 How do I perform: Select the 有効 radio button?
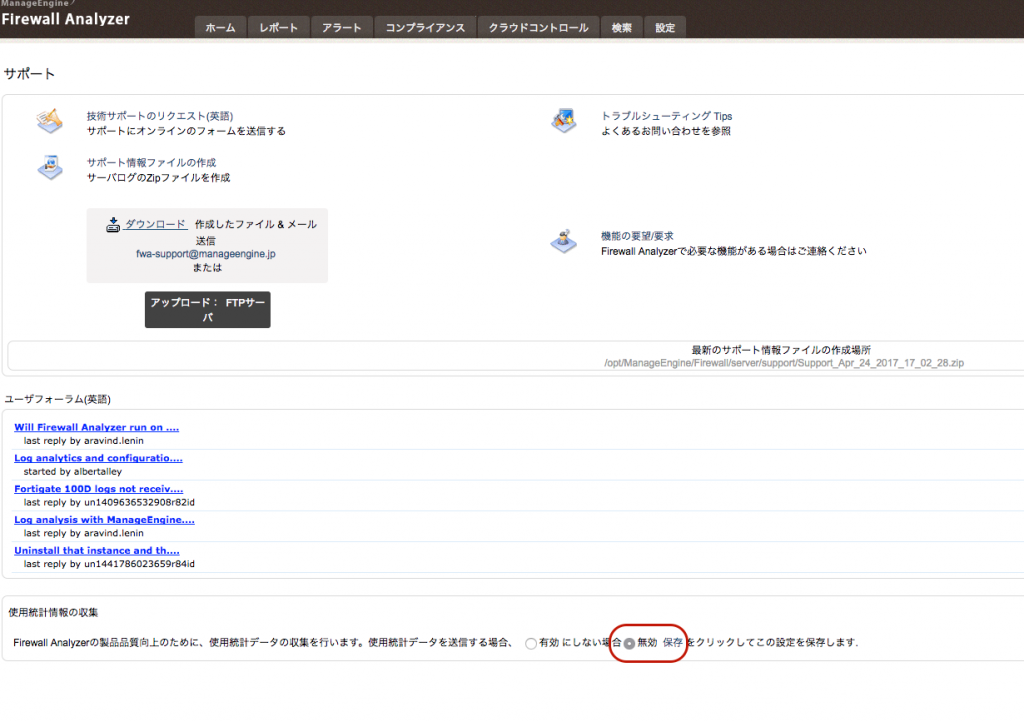click(531, 644)
